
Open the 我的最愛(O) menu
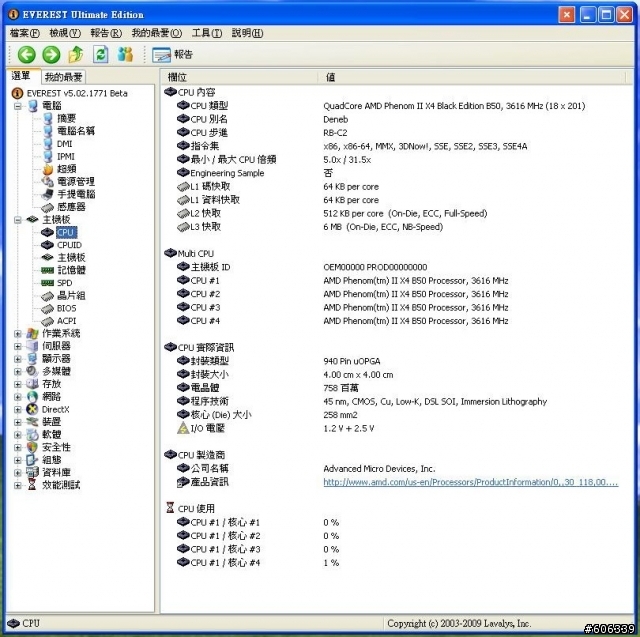[x=157, y=33]
